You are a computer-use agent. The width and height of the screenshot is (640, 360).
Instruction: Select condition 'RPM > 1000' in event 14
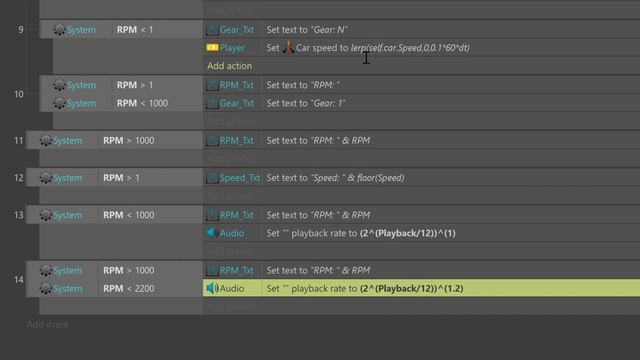(129, 271)
